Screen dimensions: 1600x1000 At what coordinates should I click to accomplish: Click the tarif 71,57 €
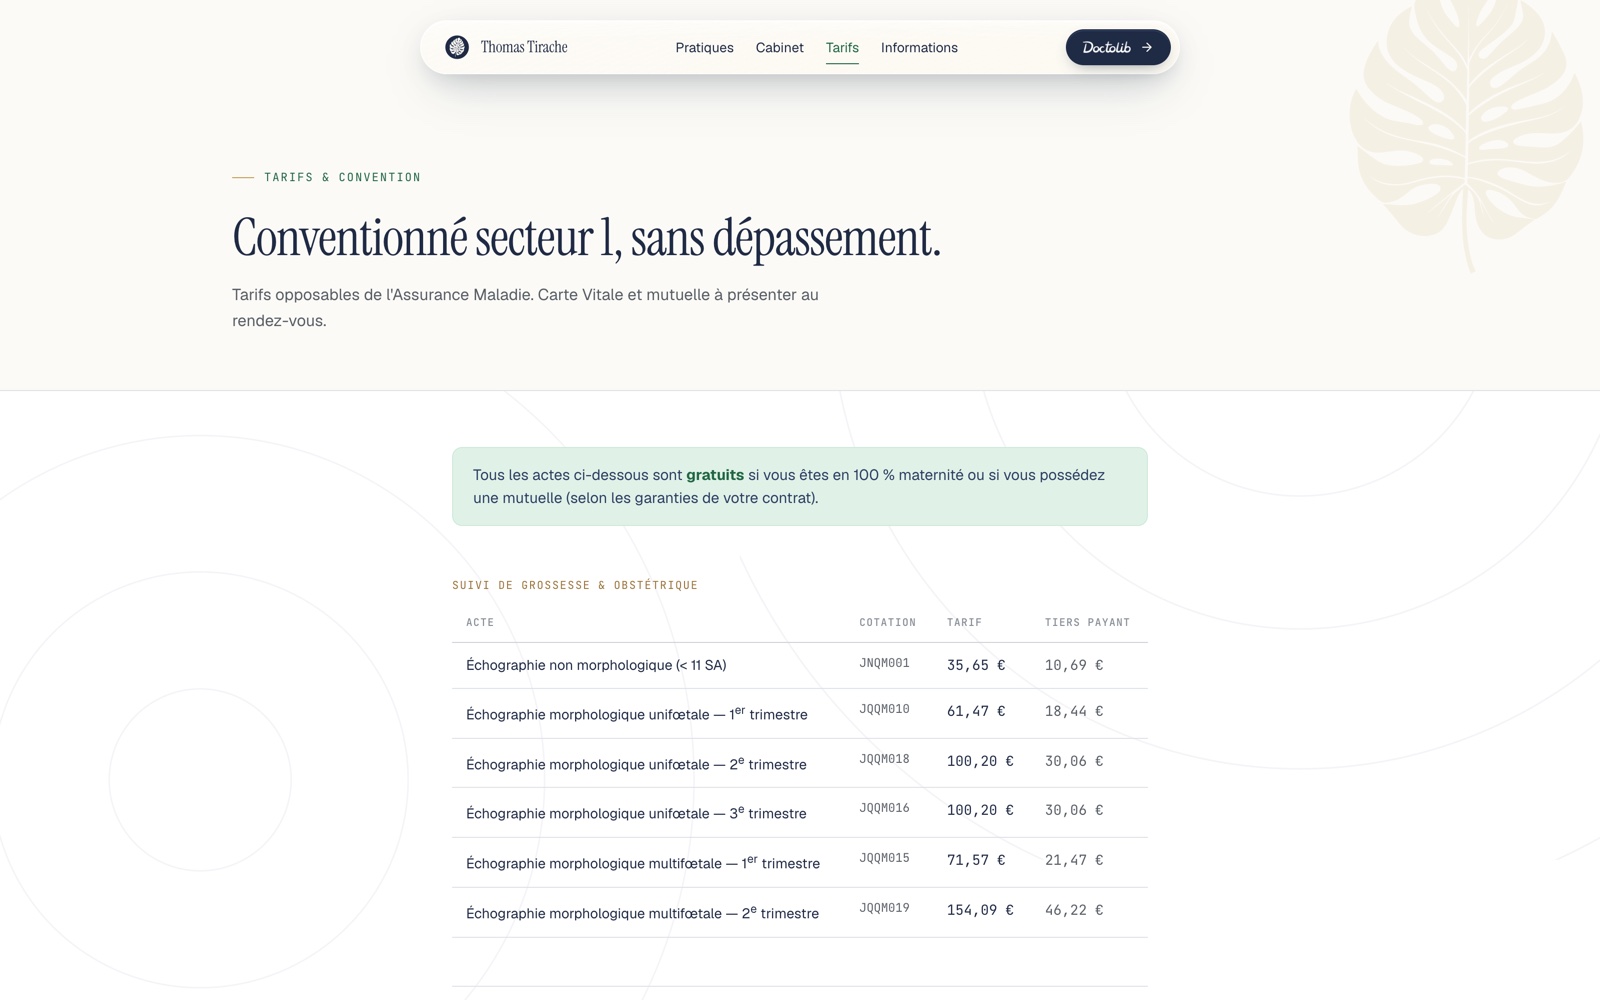click(x=976, y=860)
